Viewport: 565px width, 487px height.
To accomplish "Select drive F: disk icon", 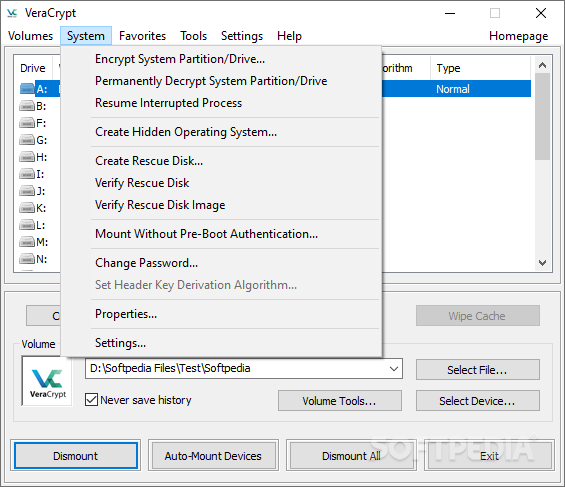I will coord(27,123).
